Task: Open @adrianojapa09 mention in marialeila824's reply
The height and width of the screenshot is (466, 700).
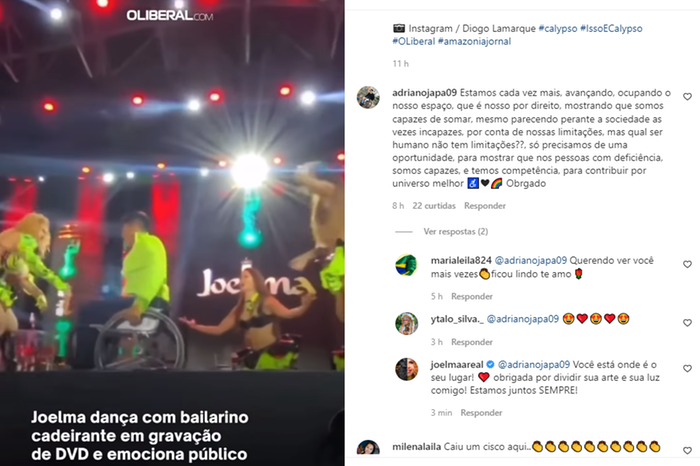Action: (531, 261)
